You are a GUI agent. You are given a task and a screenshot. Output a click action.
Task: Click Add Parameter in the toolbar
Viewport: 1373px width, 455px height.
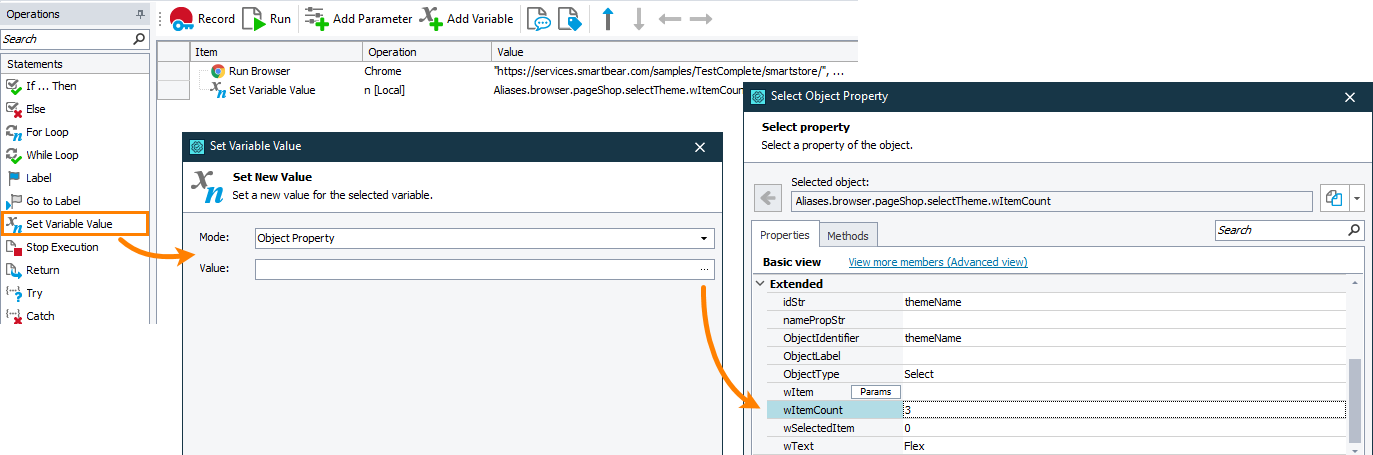[x=358, y=18]
